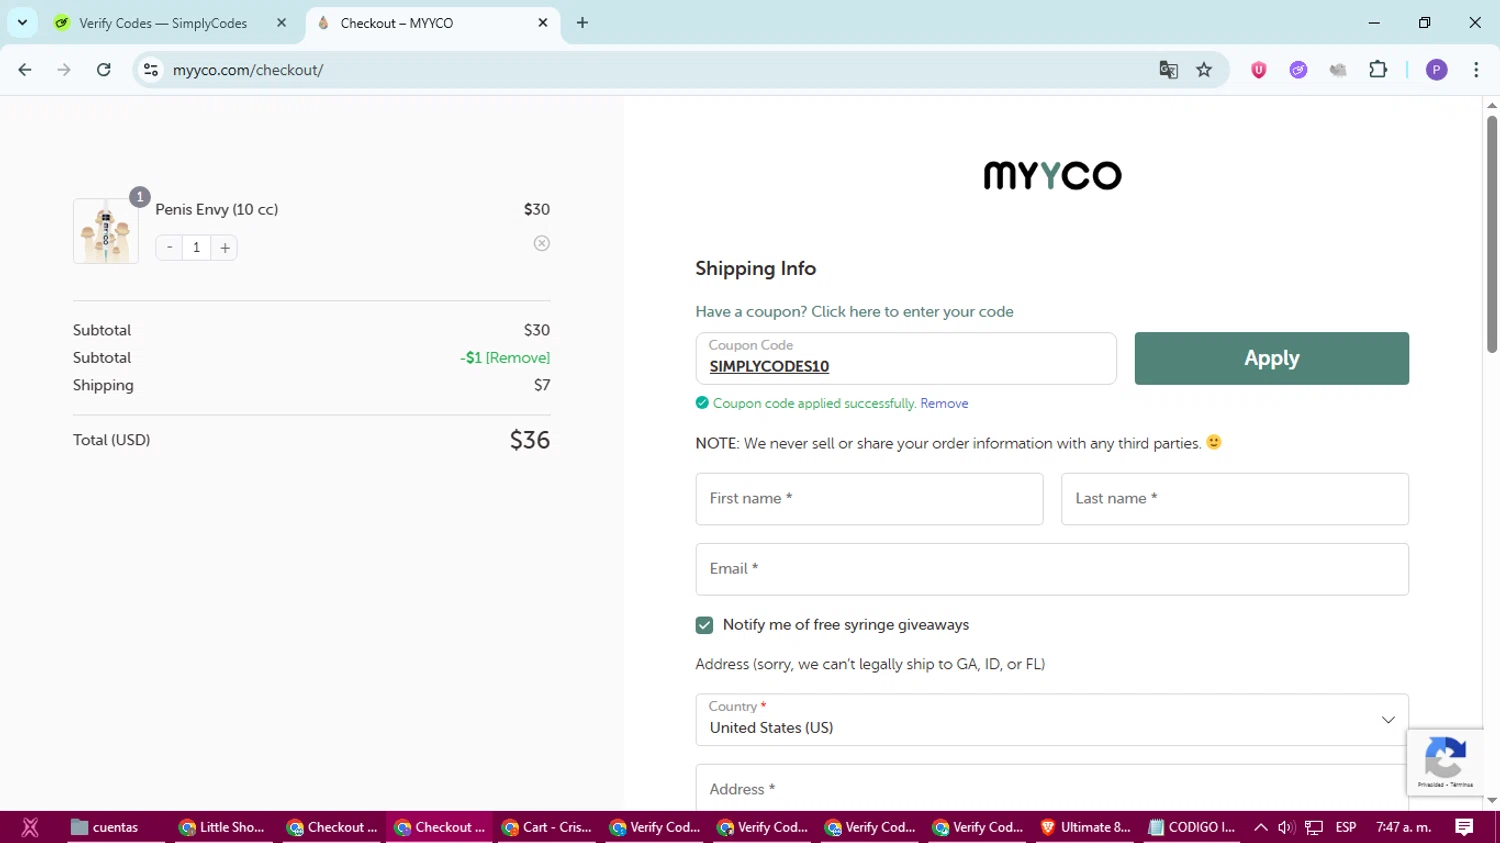Close the Verify Codes SimplyCodes tab
Viewport: 1500px width, 843px height.
tap(281, 22)
